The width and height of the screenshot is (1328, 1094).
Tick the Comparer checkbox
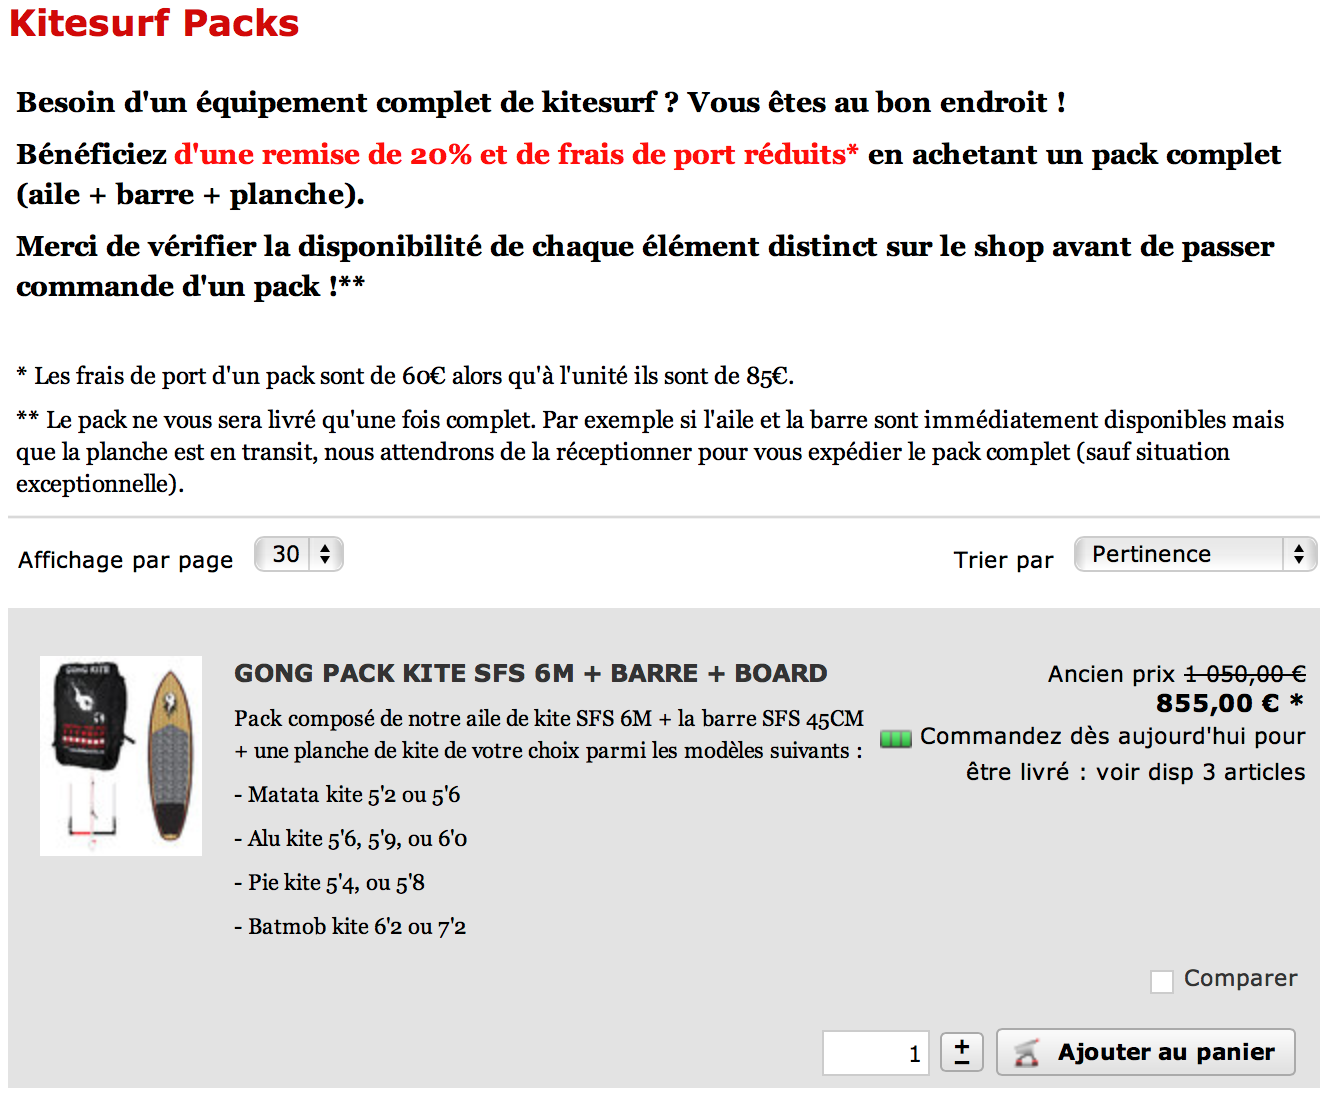coord(1162,981)
